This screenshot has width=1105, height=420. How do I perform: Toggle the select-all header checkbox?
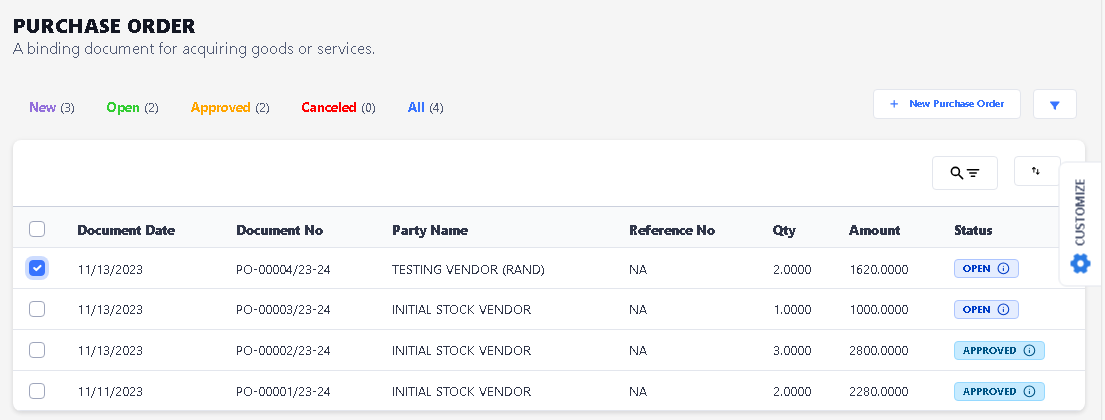38,230
